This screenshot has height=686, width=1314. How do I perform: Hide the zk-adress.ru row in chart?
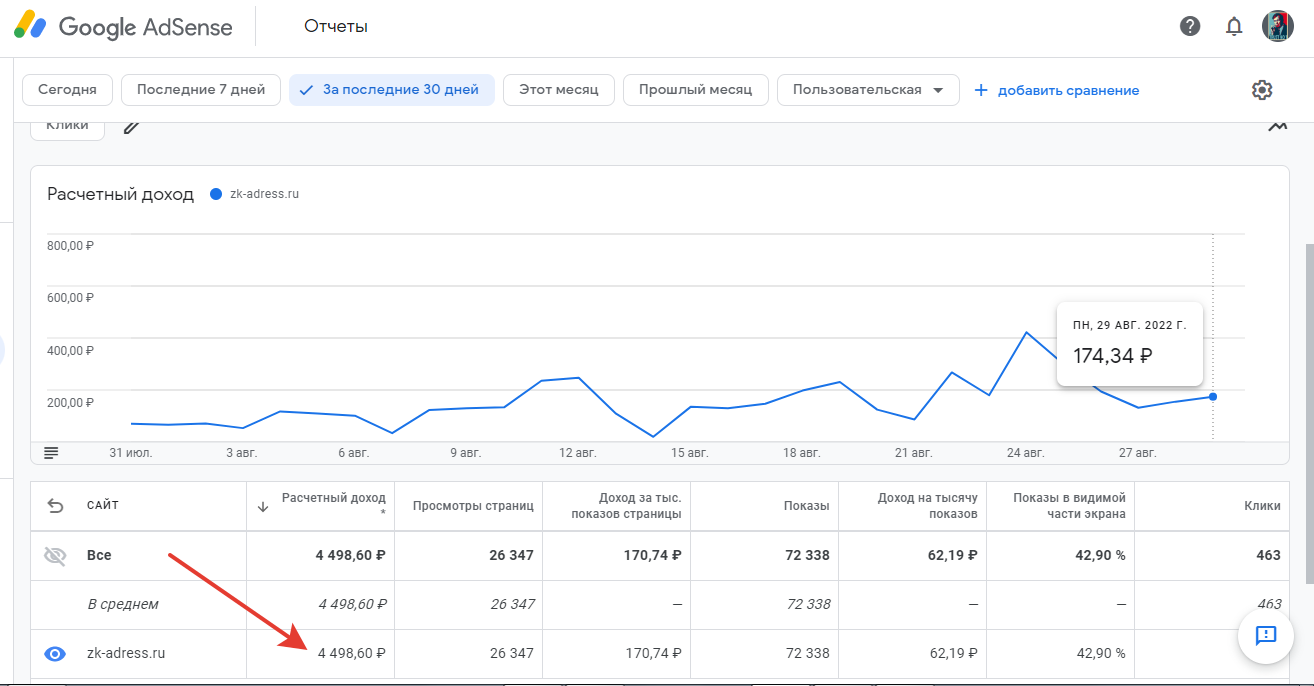[56, 654]
